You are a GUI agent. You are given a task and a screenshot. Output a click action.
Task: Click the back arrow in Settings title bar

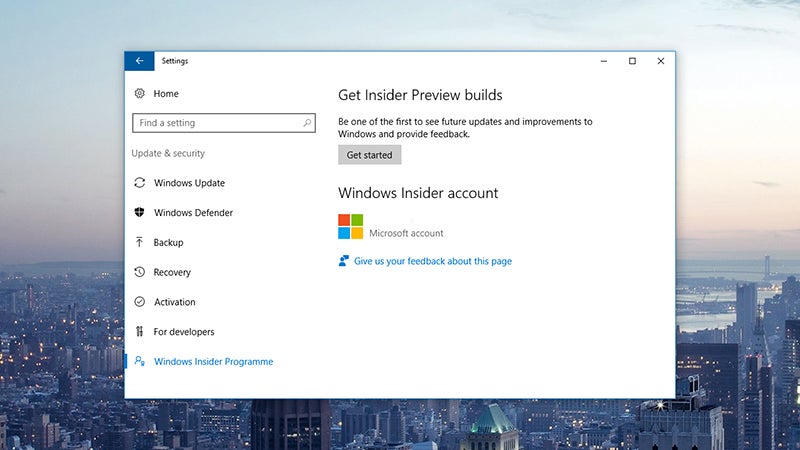tap(139, 61)
